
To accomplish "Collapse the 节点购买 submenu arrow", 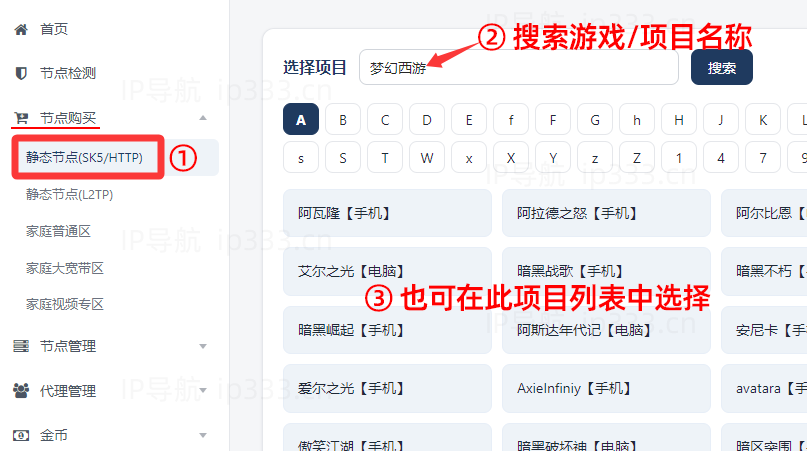I will pyautogui.click(x=203, y=118).
